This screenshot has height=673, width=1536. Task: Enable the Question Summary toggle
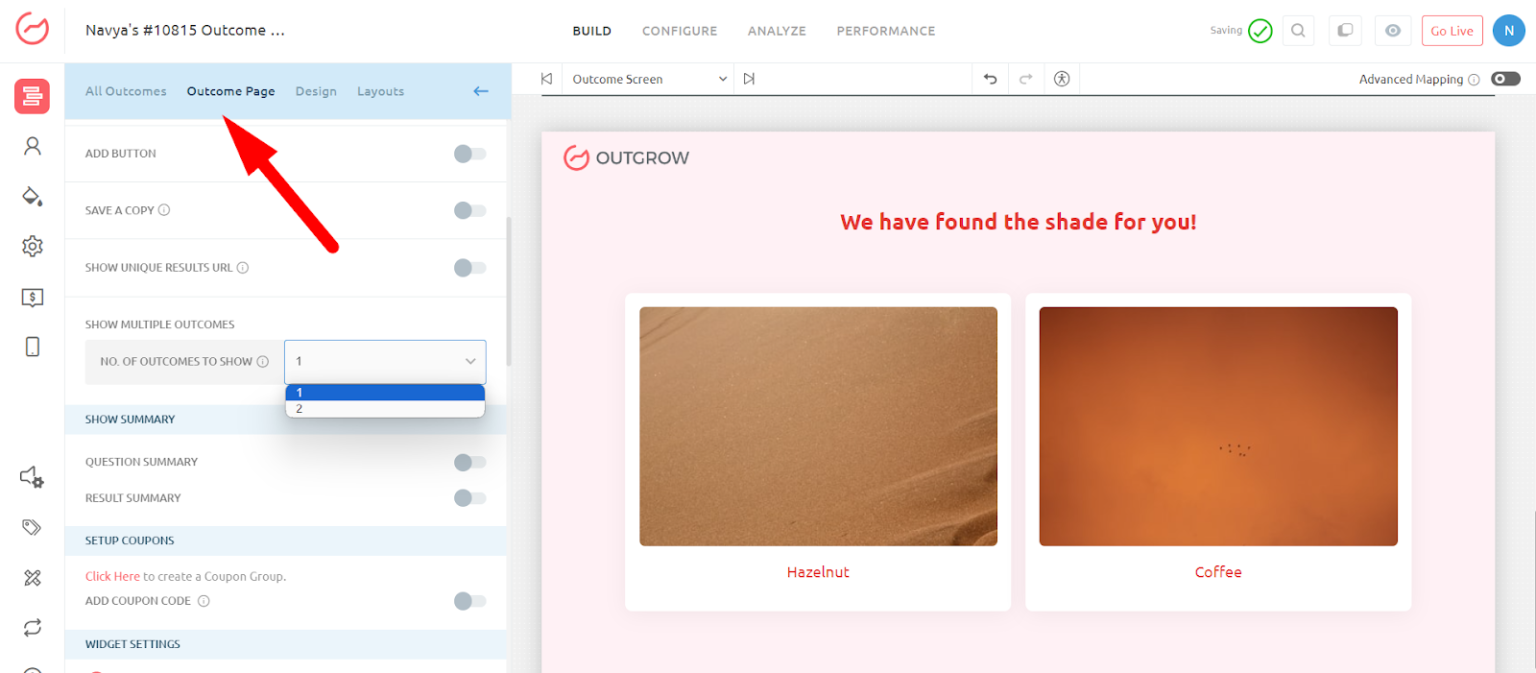point(469,462)
